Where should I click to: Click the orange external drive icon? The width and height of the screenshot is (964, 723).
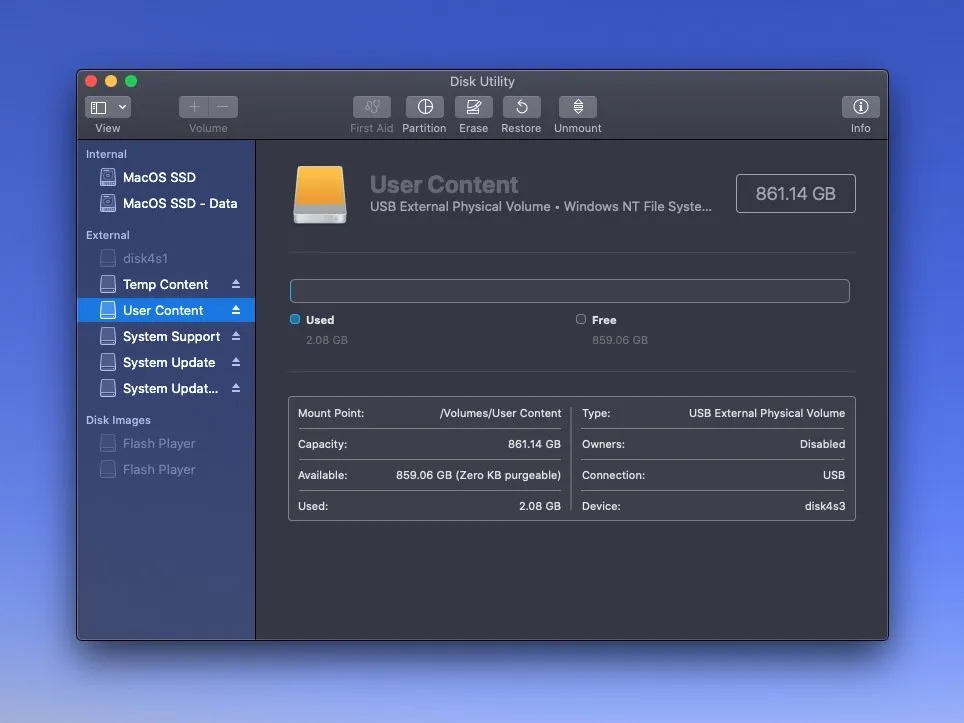(320, 194)
